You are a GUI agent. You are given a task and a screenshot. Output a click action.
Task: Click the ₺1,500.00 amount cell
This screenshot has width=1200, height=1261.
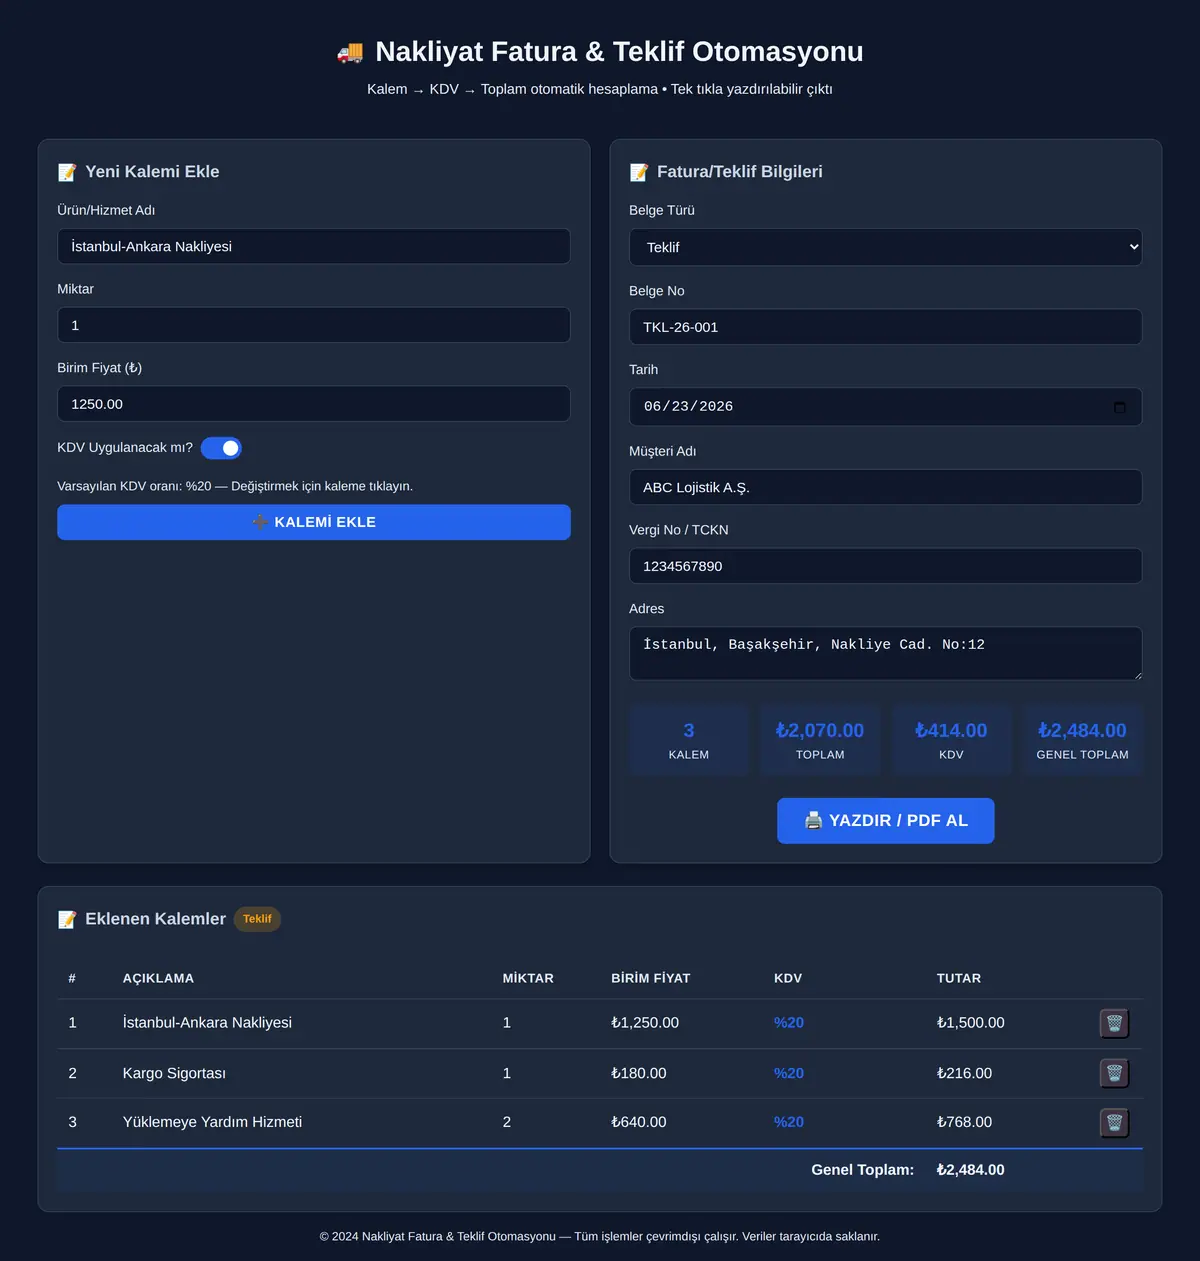pos(971,1023)
